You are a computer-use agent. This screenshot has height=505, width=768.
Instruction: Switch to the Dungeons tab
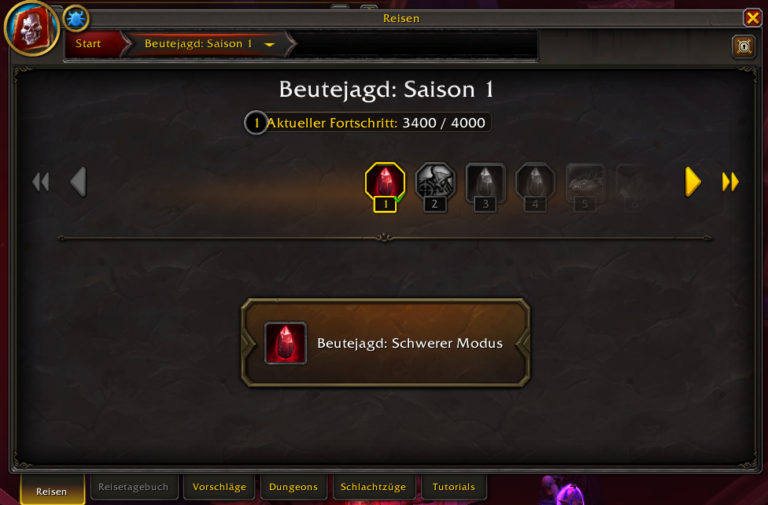tap(293, 487)
